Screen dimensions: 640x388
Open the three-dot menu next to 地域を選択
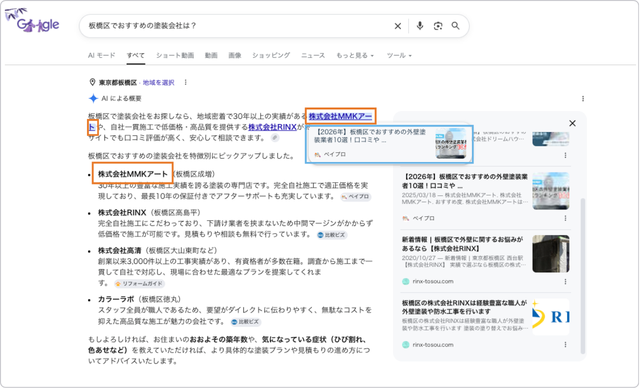pyautogui.click(x=185, y=82)
